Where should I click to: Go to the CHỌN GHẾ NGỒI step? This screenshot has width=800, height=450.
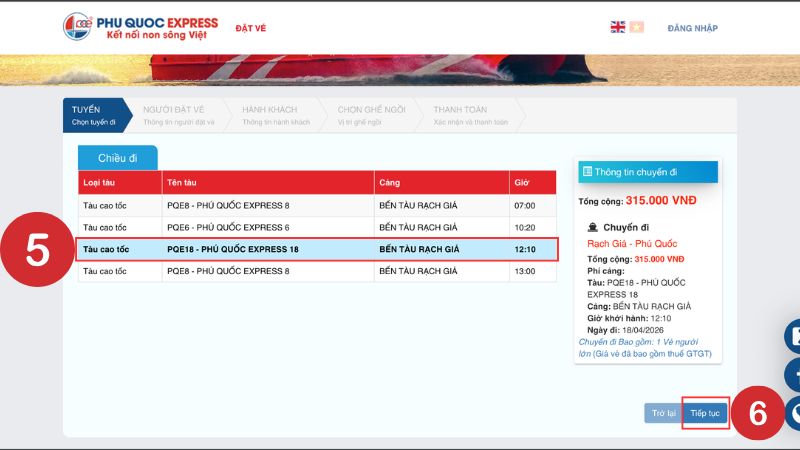tap(371, 115)
